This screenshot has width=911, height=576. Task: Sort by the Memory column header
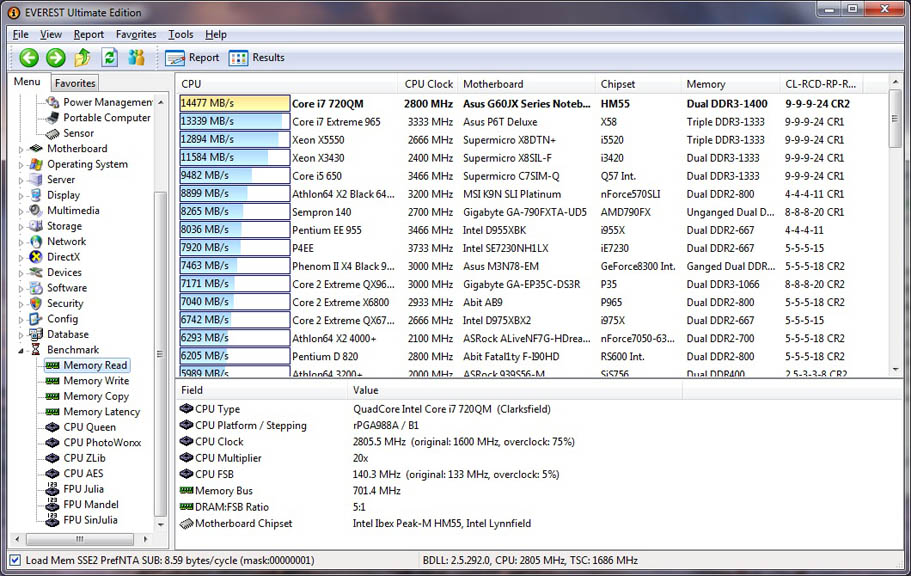click(730, 84)
